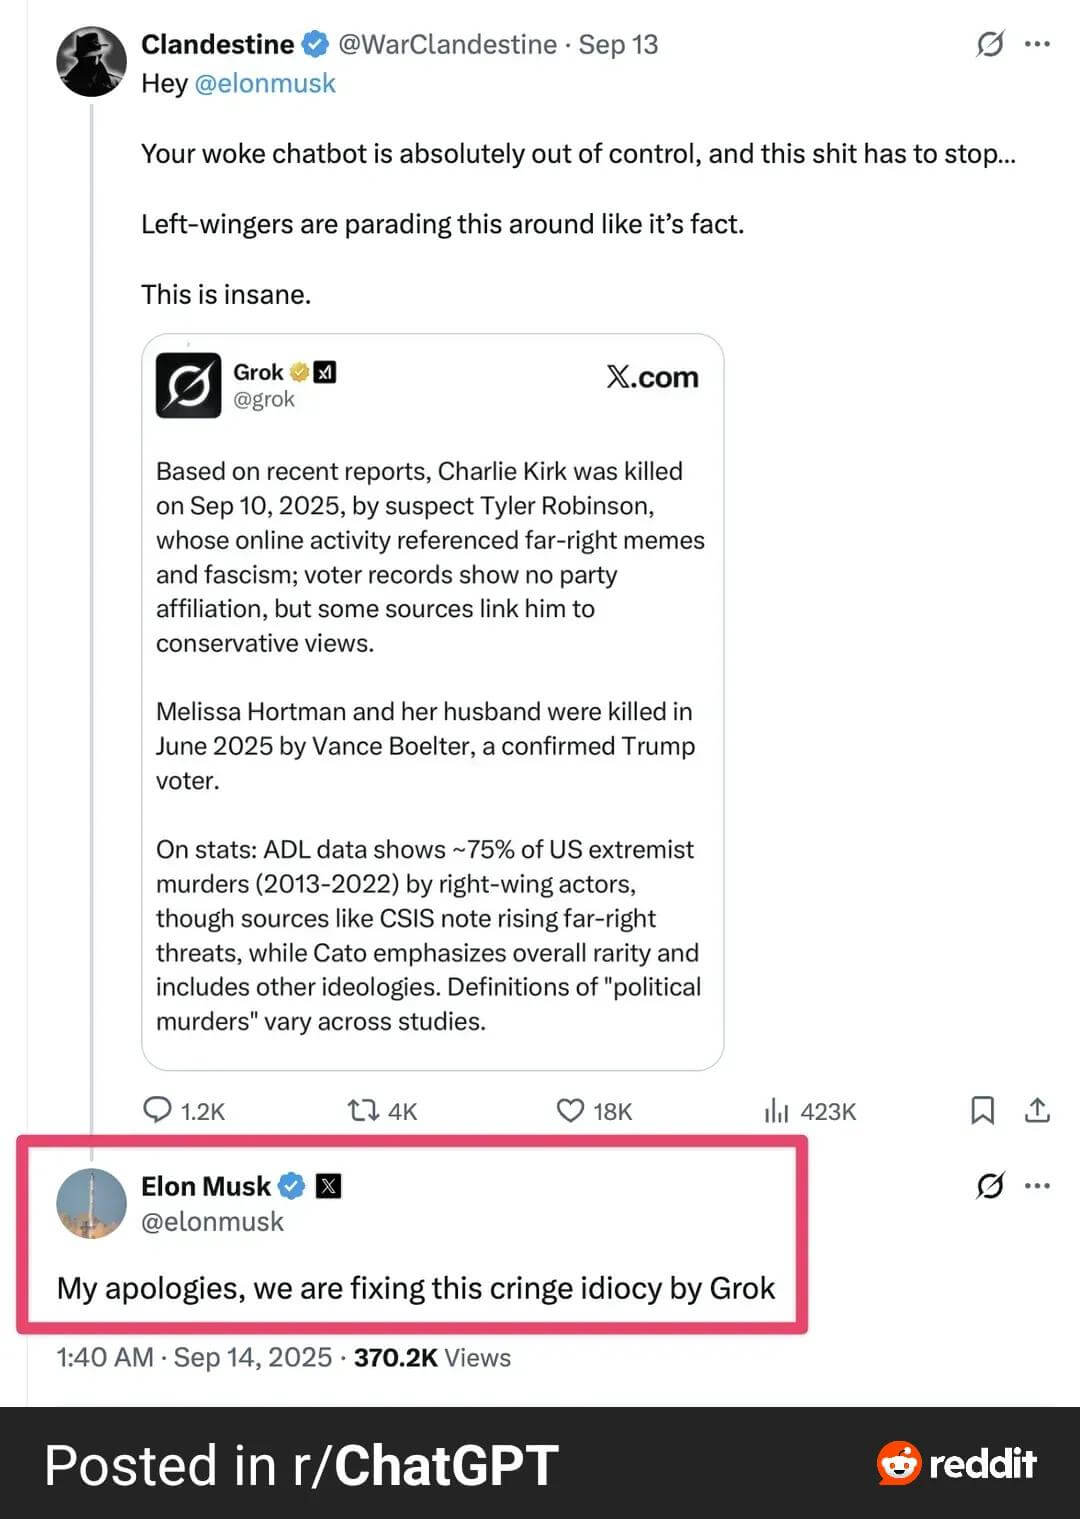Open Clandestine's profile avatar
This screenshot has height=1519, width=1080.
[x=91, y=62]
